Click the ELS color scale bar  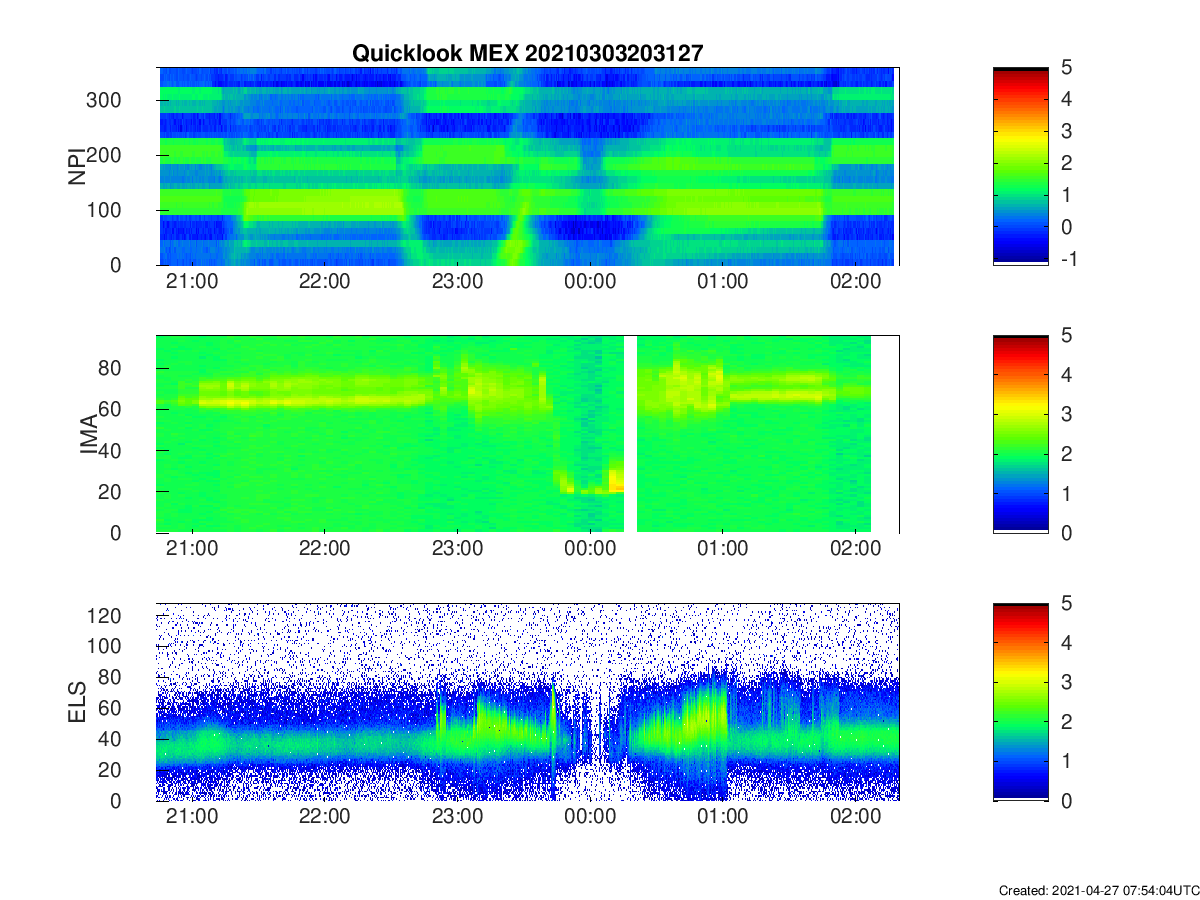(1020, 702)
